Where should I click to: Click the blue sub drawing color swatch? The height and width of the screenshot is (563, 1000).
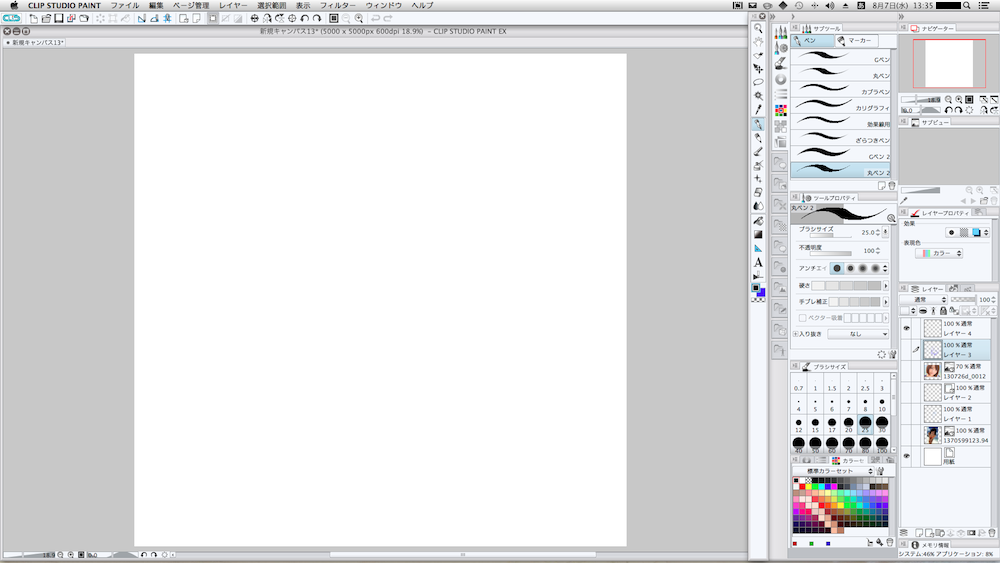761,293
